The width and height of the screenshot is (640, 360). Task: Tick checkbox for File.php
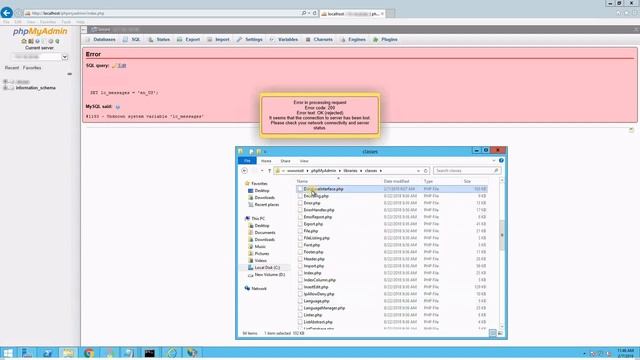point(300,231)
